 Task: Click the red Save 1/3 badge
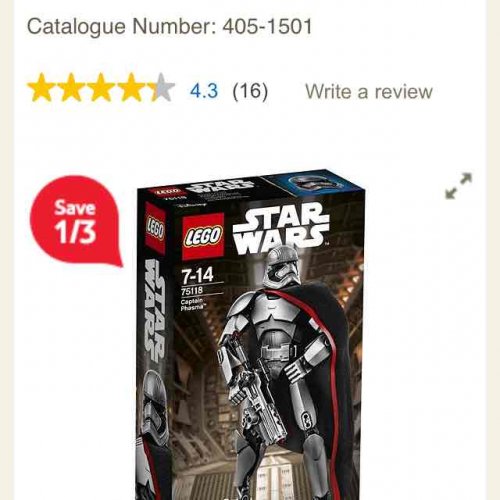(x=76, y=220)
